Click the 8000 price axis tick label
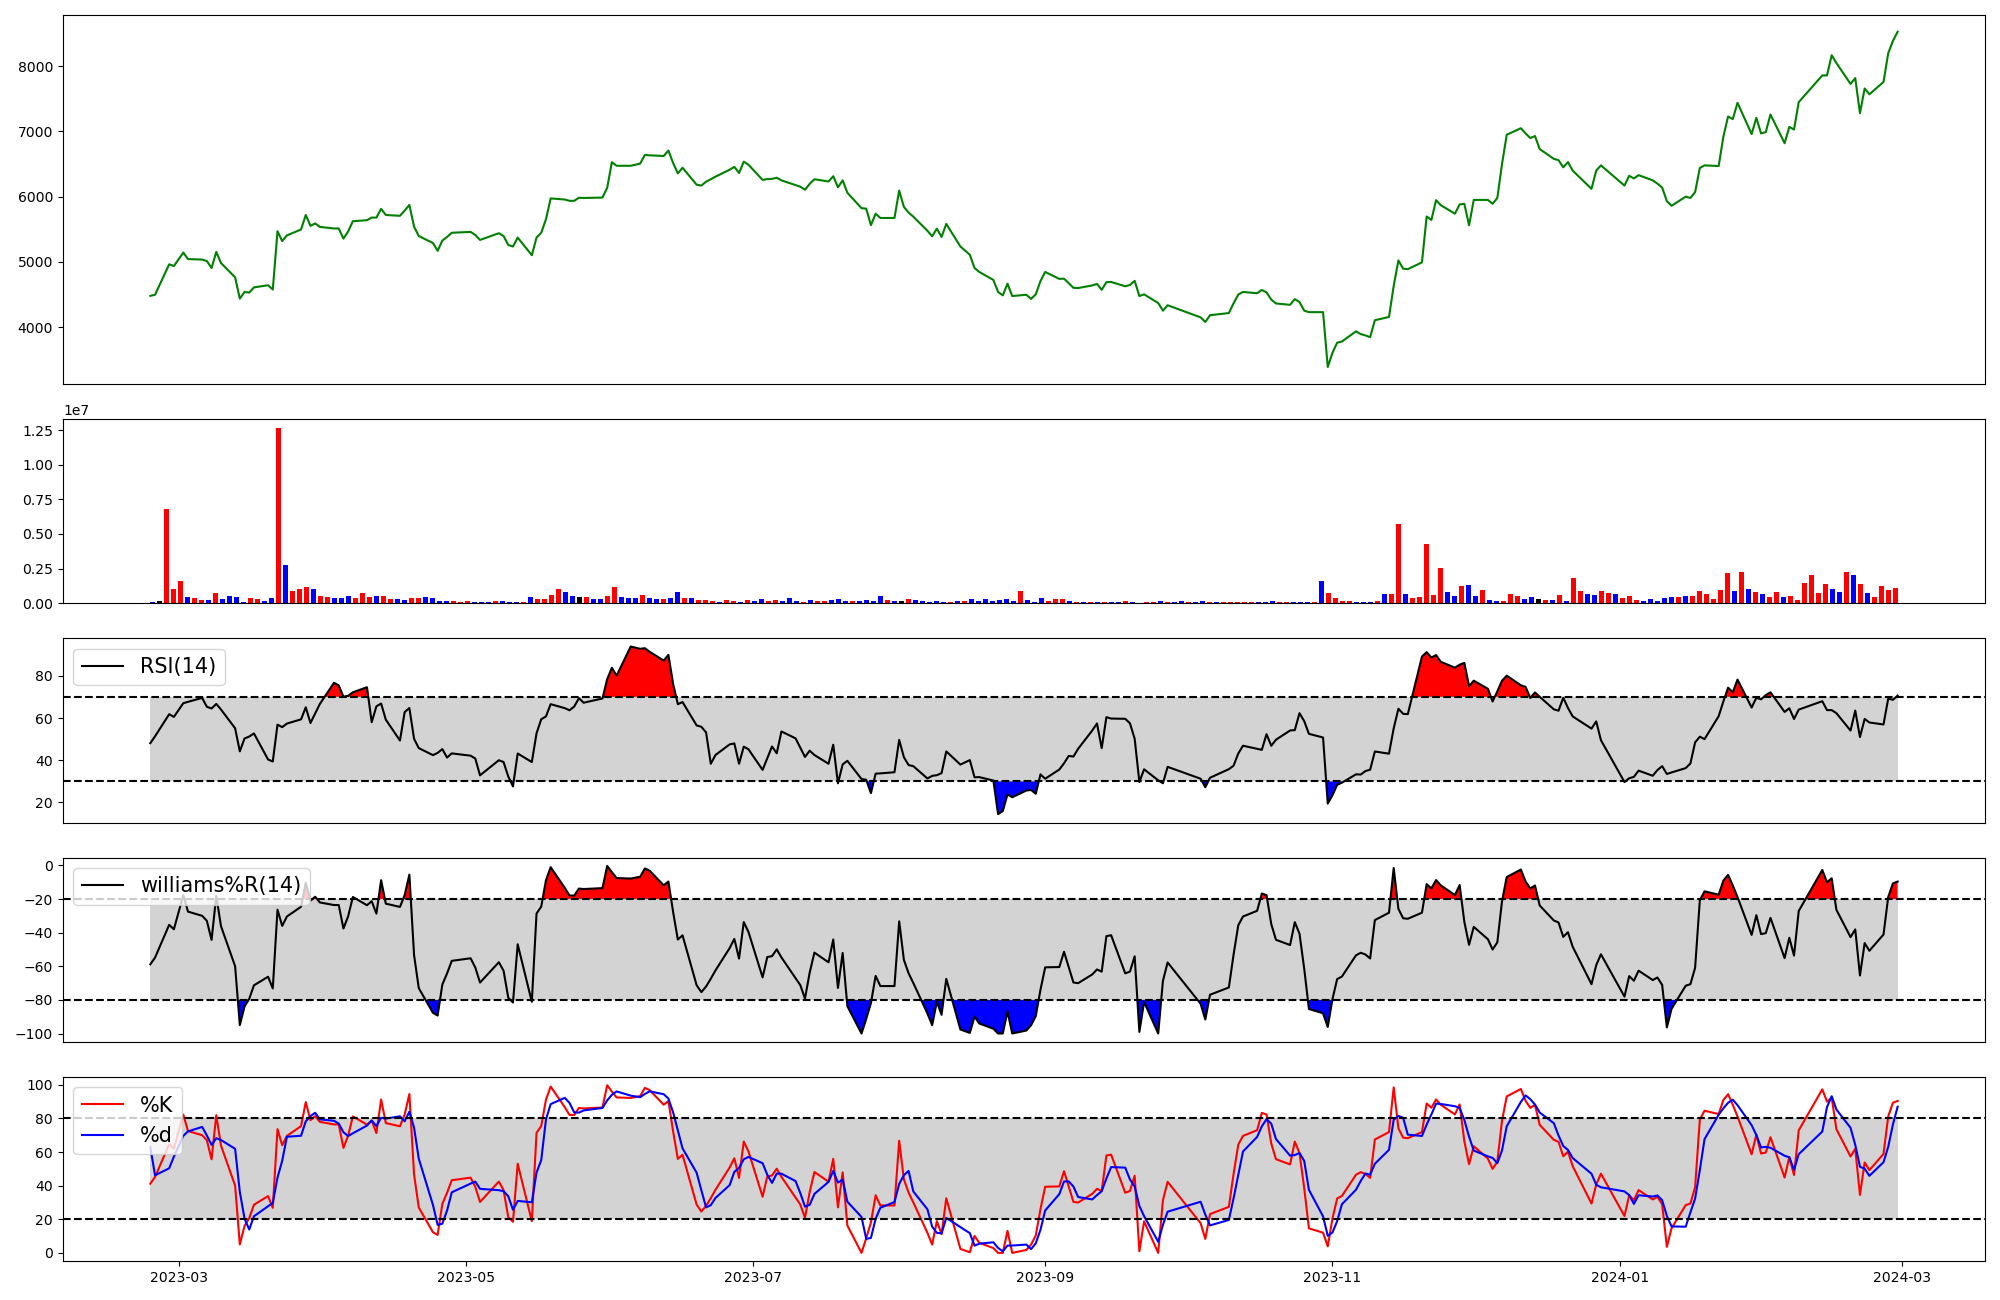Screen dimensions: 2000x1300 (x=37, y=67)
